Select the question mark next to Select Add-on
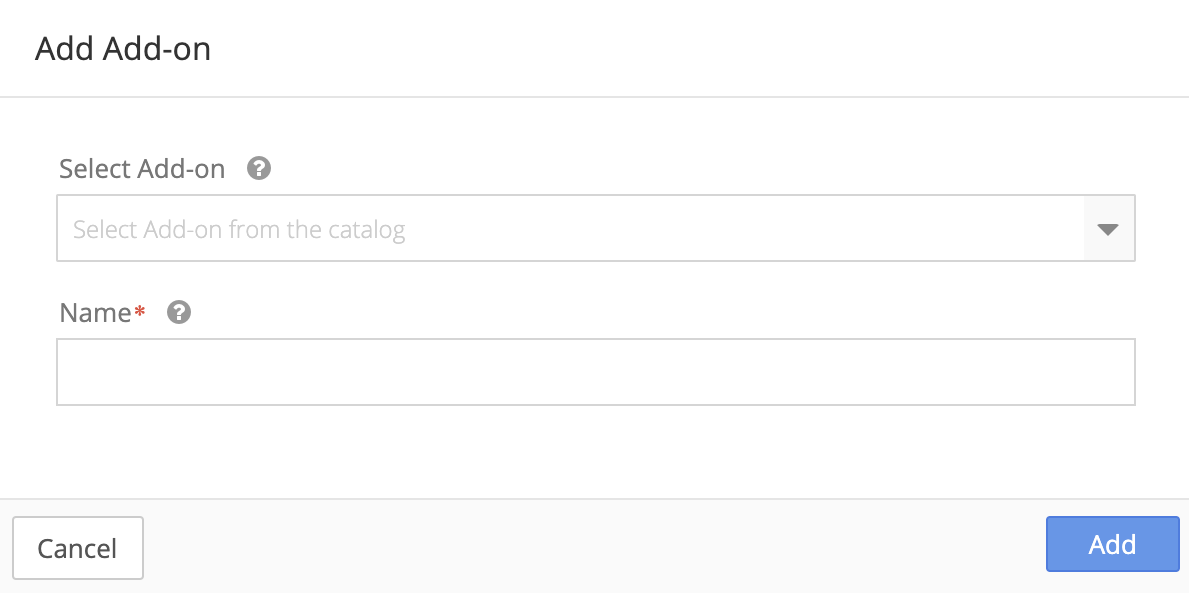The image size is (1189, 593). pos(259,168)
